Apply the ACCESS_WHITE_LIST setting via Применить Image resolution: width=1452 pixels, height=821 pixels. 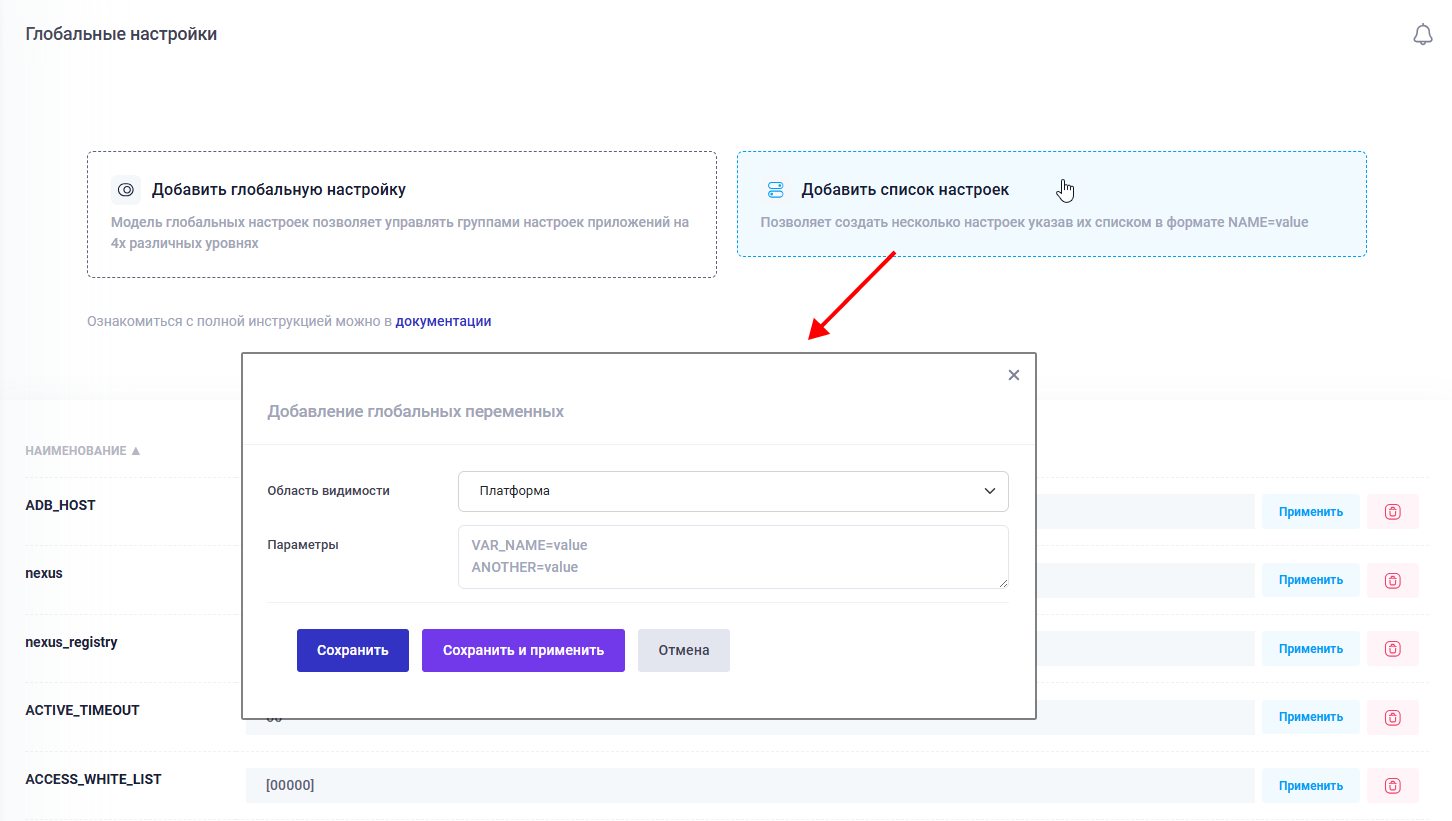[x=1310, y=785]
